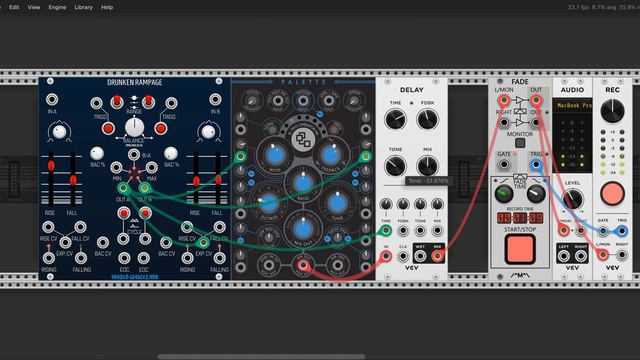
Task: Click the MIN output jack
Action: [116, 167]
